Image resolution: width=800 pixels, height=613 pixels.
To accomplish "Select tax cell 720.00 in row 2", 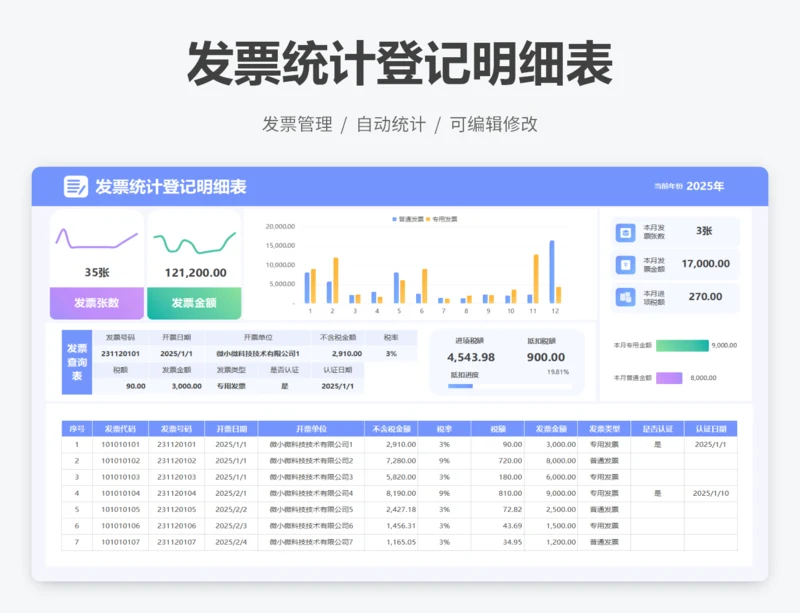I will click(498, 461).
